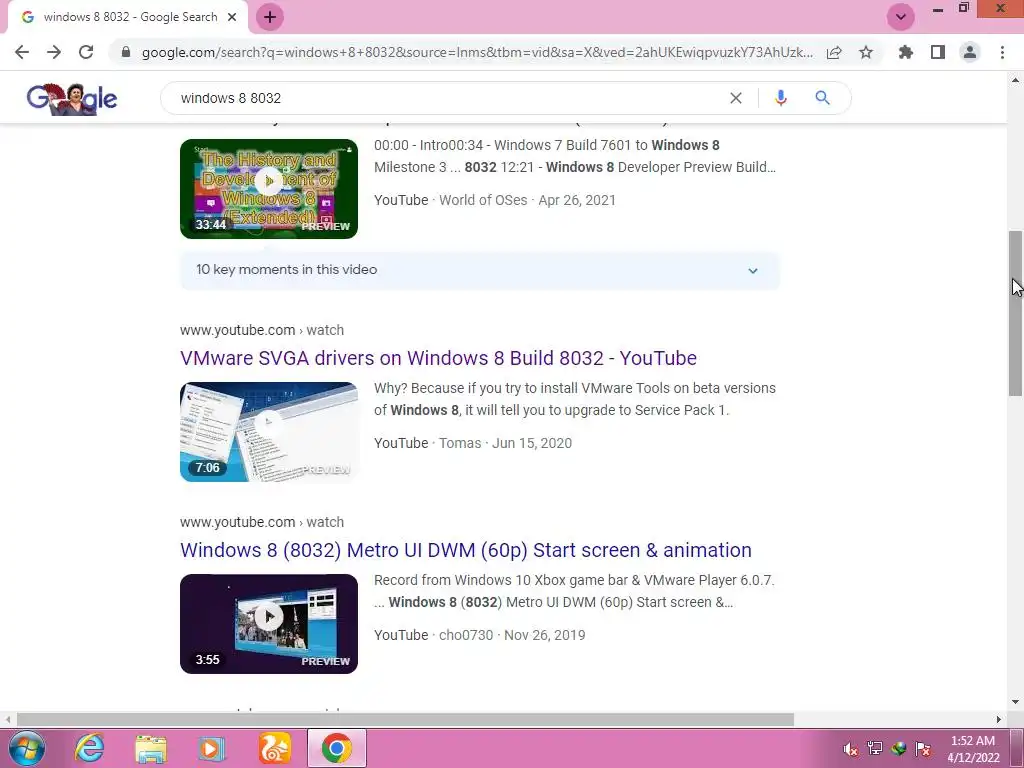Open UC Browser from taskbar
1024x768 pixels.
(274, 748)
